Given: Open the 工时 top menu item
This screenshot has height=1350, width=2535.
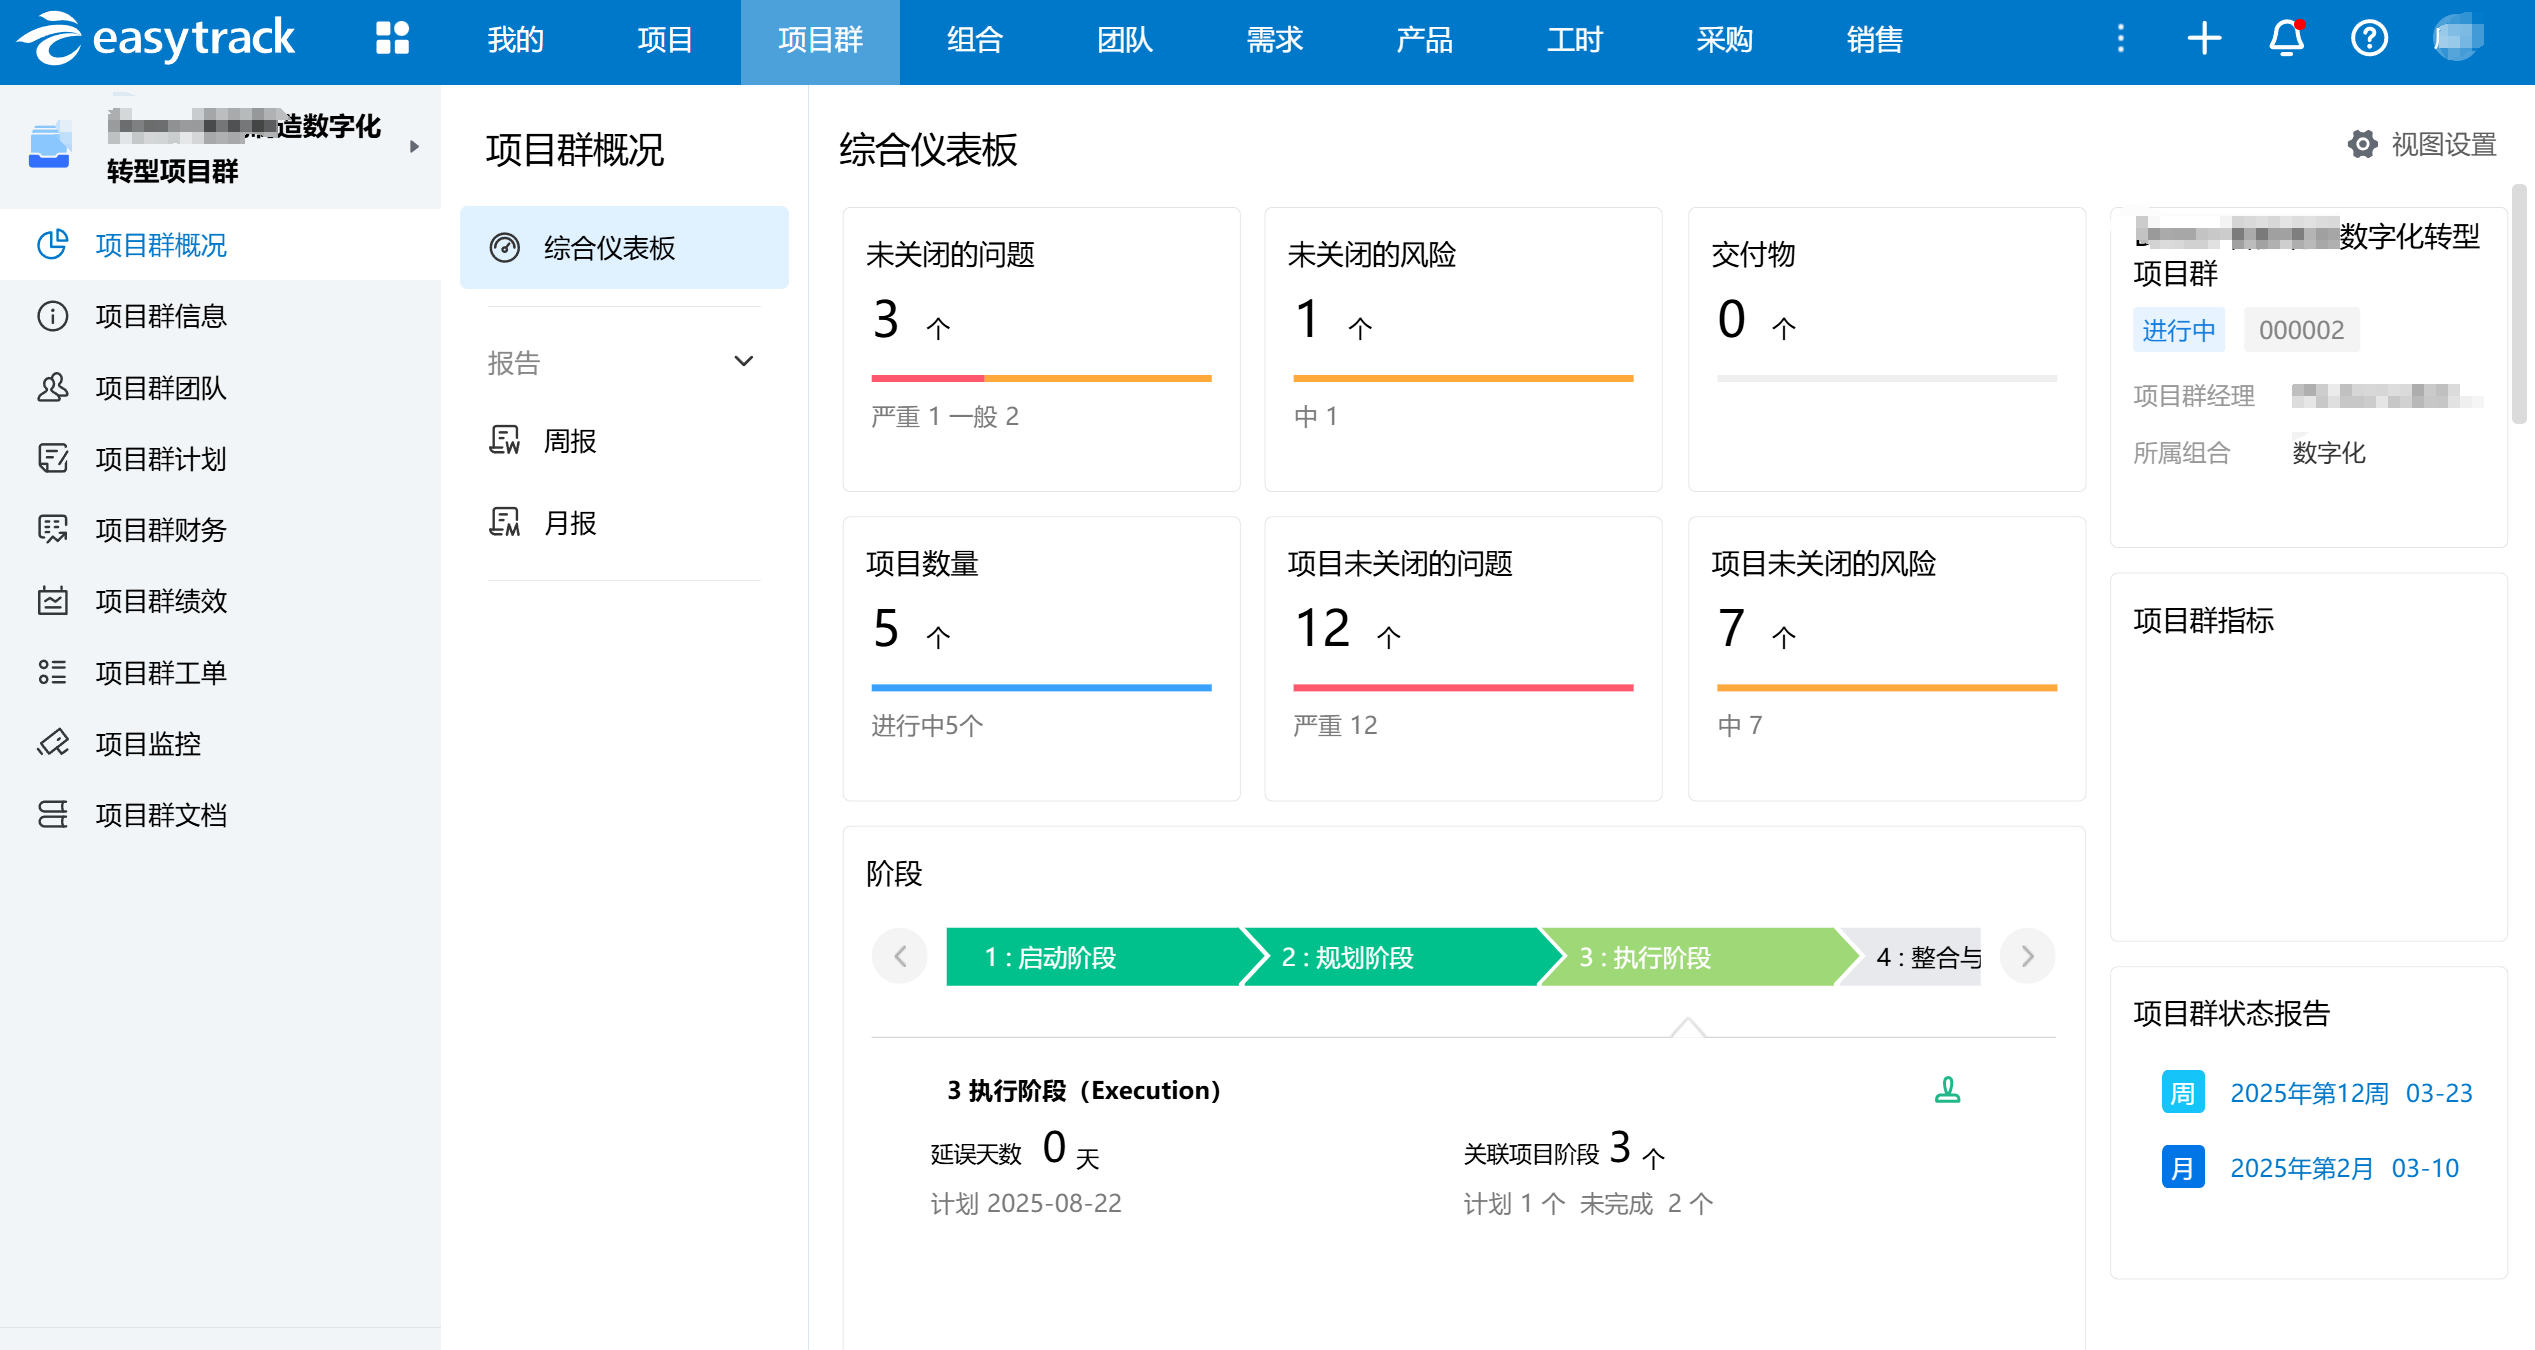Looking at the screenshot, I should click(1574, 40).
